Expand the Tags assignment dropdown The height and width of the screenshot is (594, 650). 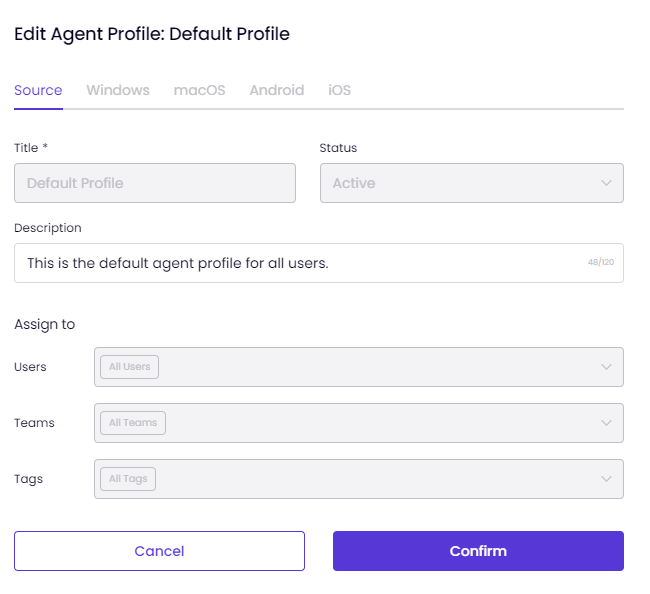click(359, 479)
